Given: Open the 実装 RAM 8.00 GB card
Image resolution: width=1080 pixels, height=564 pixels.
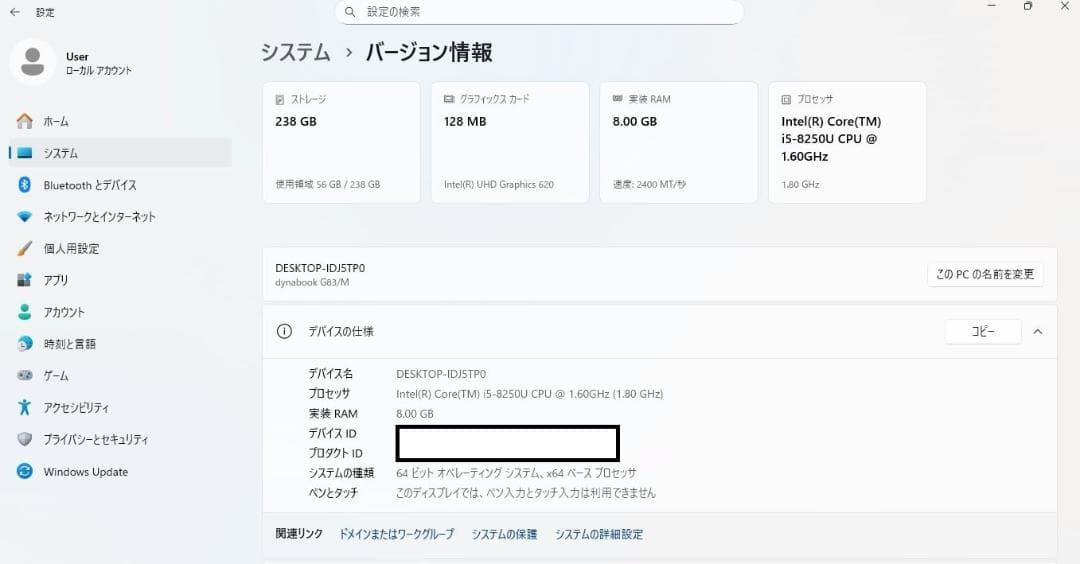Looking at the screenshot, I should pyautogui.click(x=678, y=143).
